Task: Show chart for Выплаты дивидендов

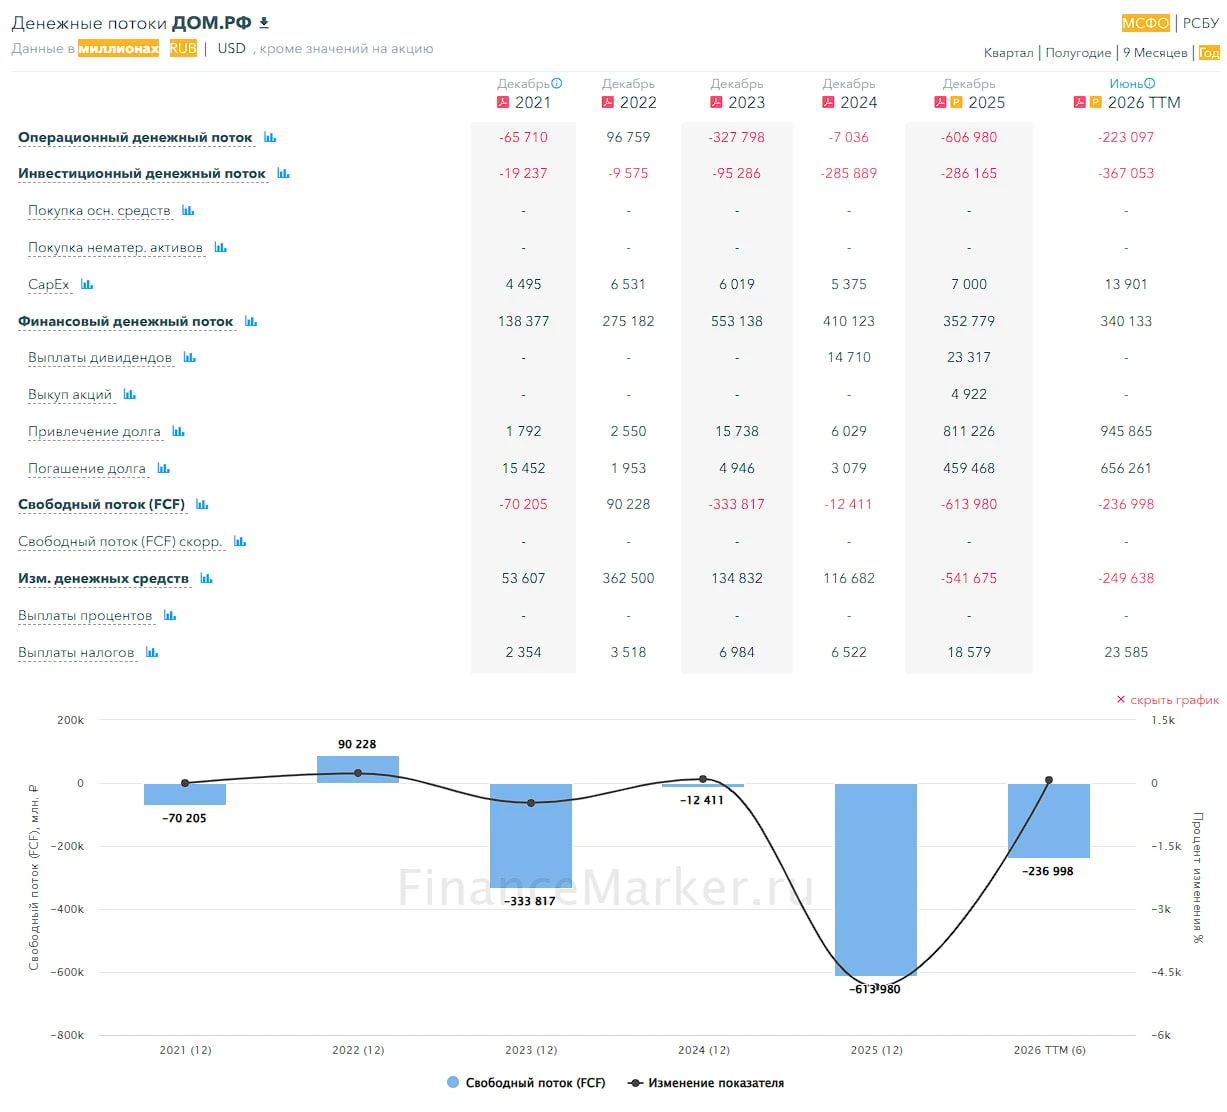Action: [x=189, y=357]
